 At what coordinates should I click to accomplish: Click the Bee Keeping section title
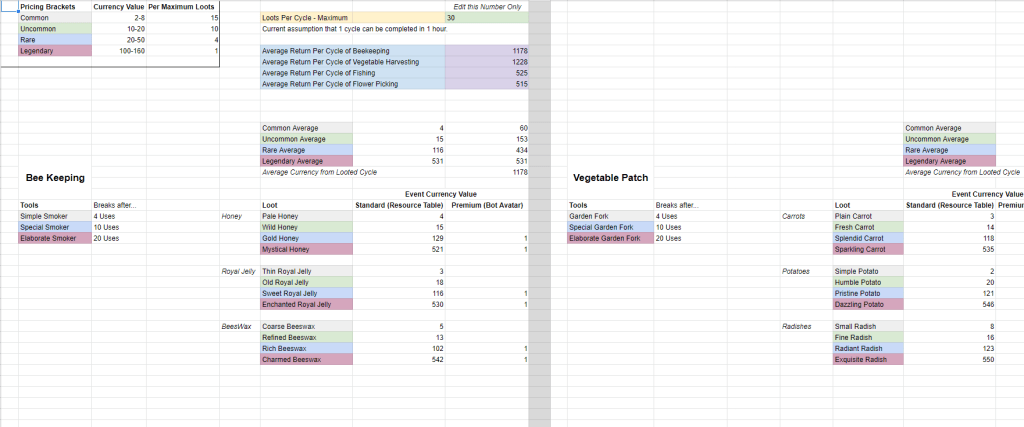click(x=55, y=177)
